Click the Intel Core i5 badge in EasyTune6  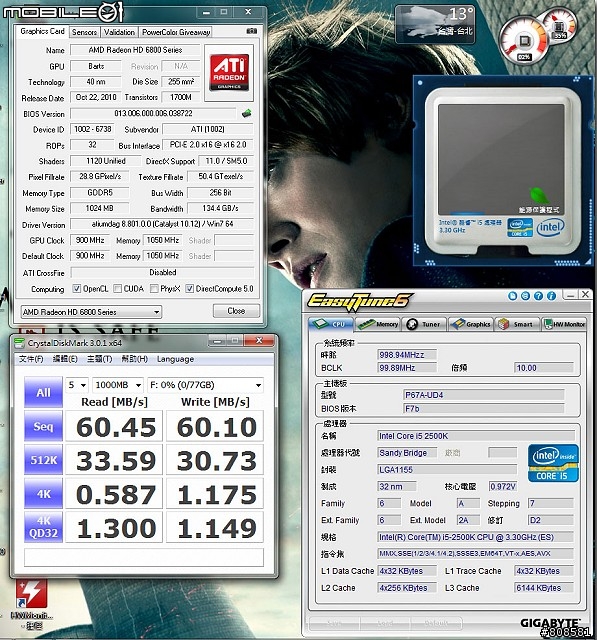pos(553,463)
